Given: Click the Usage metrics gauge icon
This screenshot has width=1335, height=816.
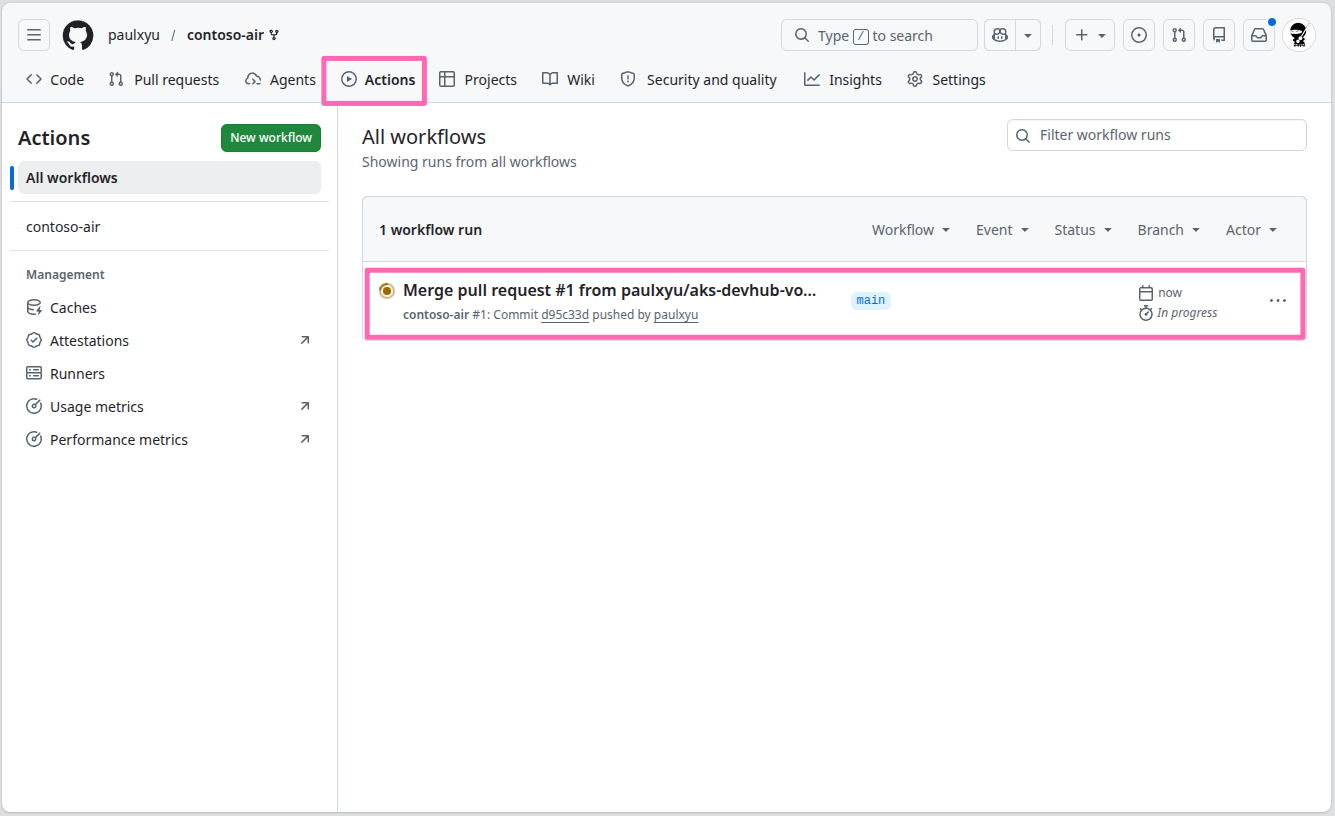Looking at the screenshot, I should 34,407.
